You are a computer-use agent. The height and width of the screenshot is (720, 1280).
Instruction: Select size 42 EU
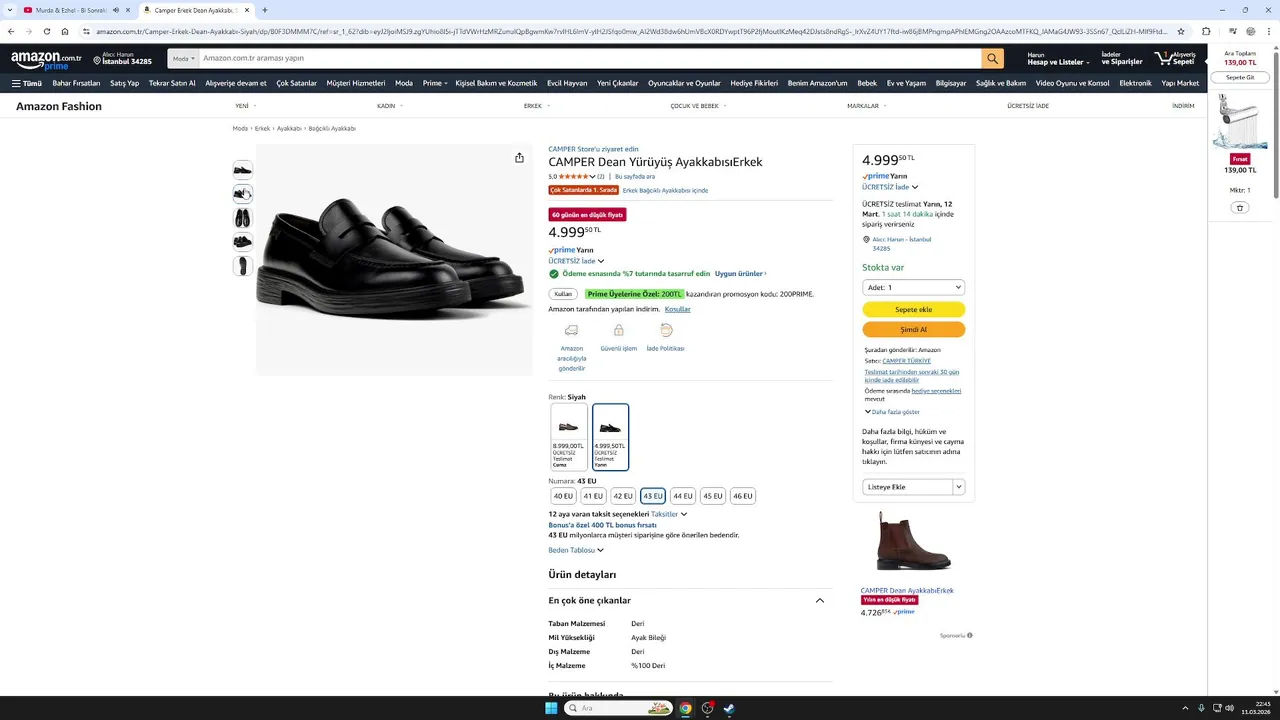pos(623,496)
